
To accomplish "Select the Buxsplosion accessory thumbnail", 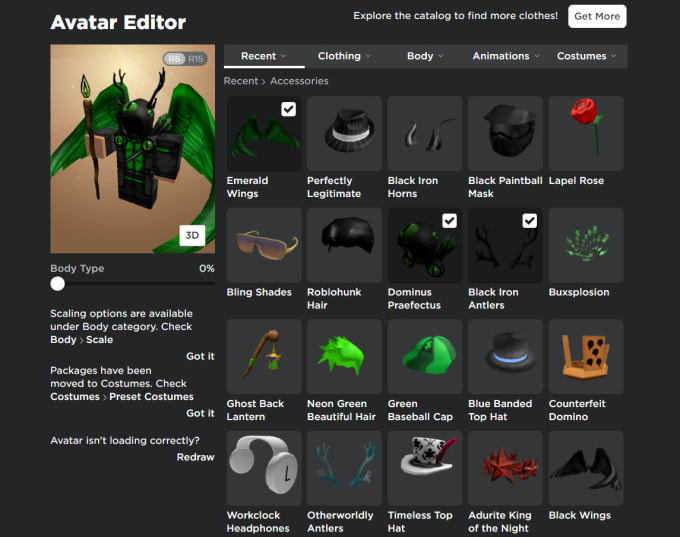I will (586, 245).
